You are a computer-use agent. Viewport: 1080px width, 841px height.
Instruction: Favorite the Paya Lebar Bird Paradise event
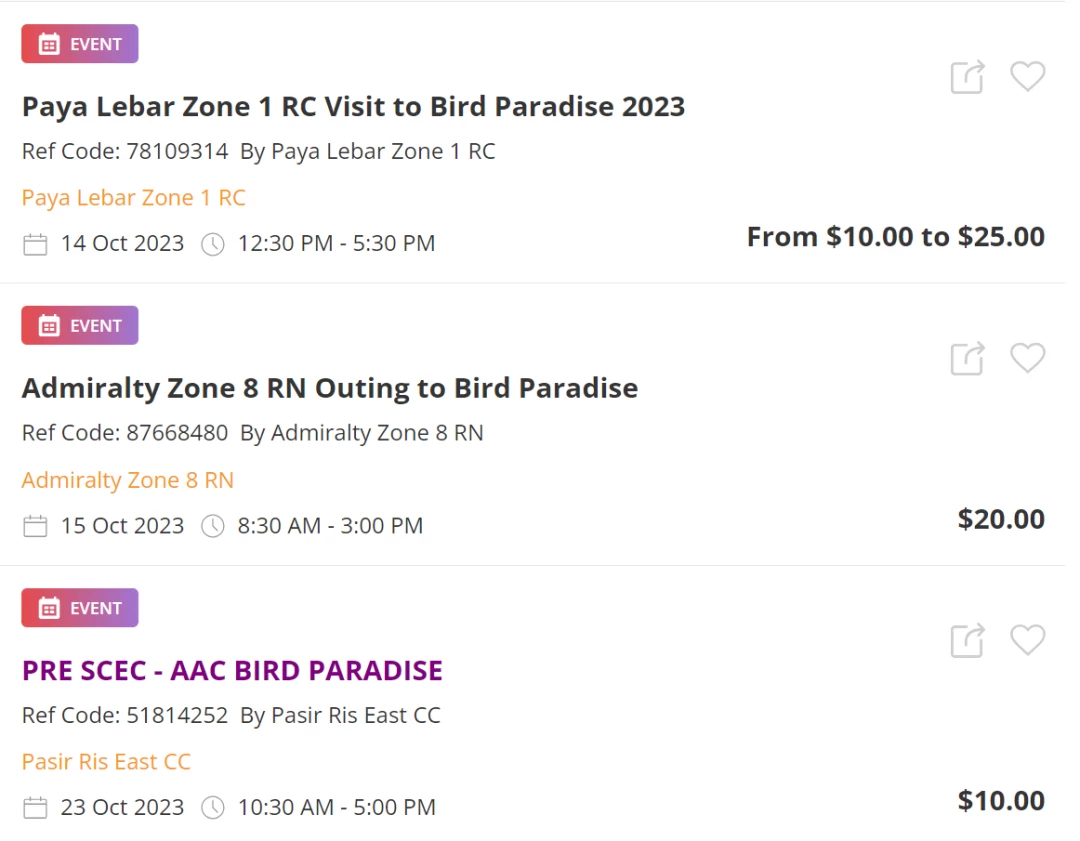(1028, 76)
